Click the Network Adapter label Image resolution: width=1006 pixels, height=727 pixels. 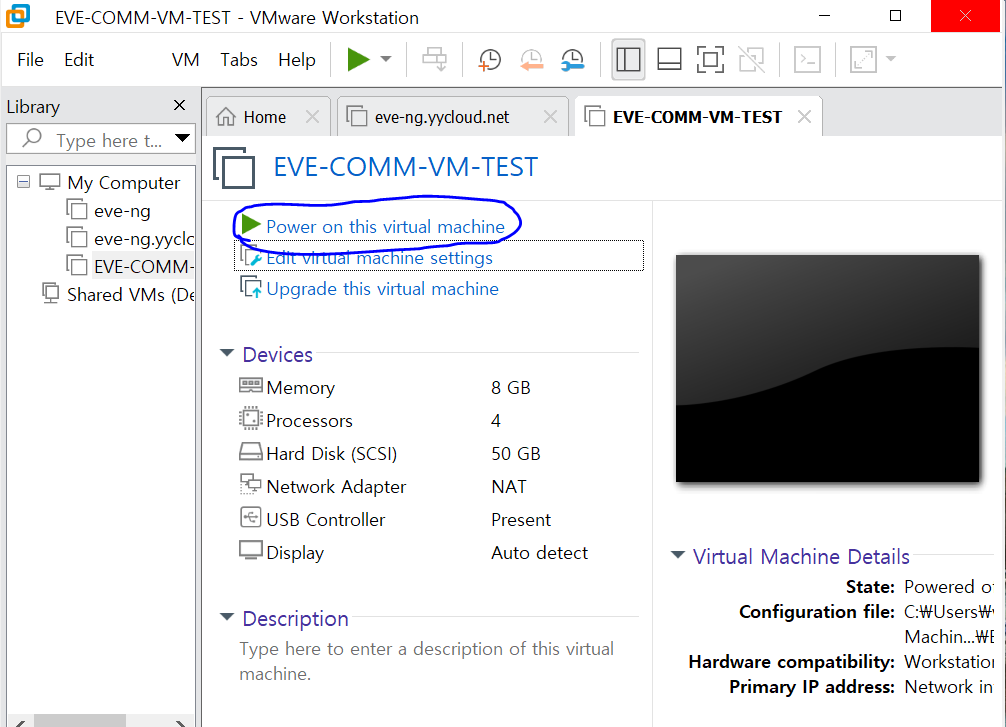(336, 487)
